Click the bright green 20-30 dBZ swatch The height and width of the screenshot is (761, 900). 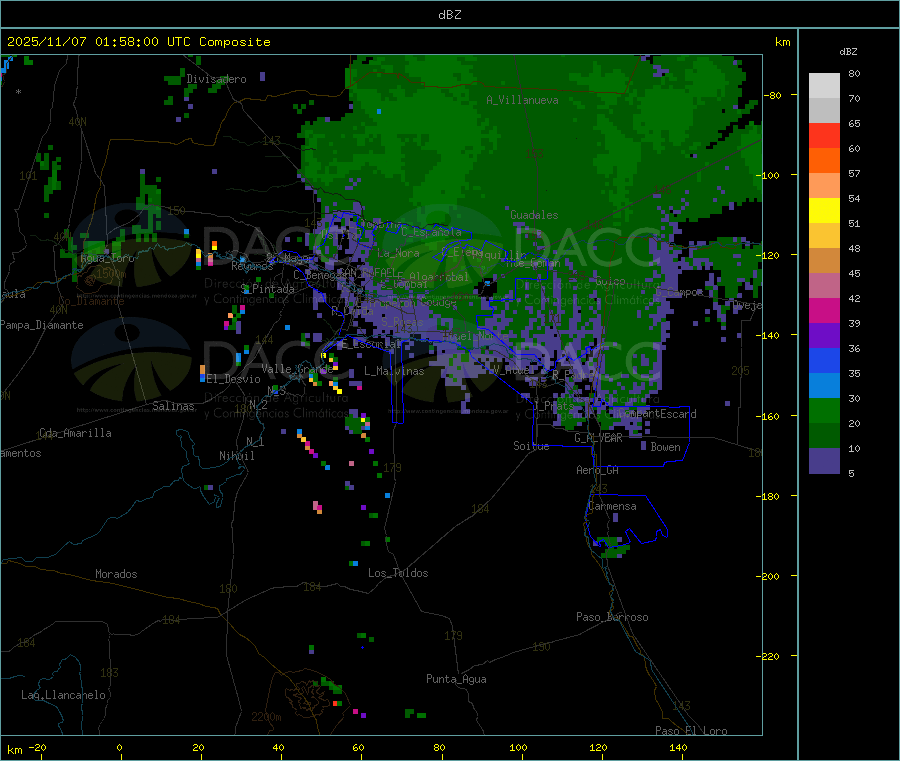tap(824, 411)
